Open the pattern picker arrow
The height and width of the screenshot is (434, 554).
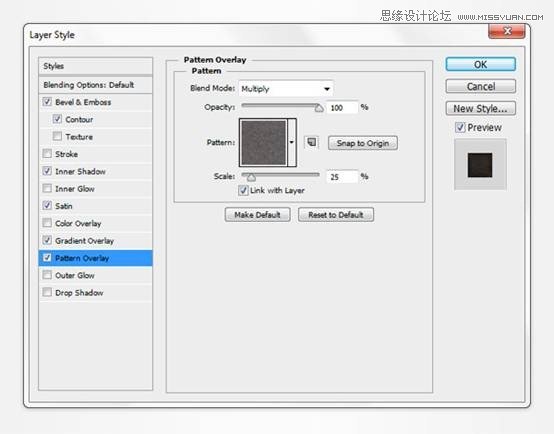(292, 142)
